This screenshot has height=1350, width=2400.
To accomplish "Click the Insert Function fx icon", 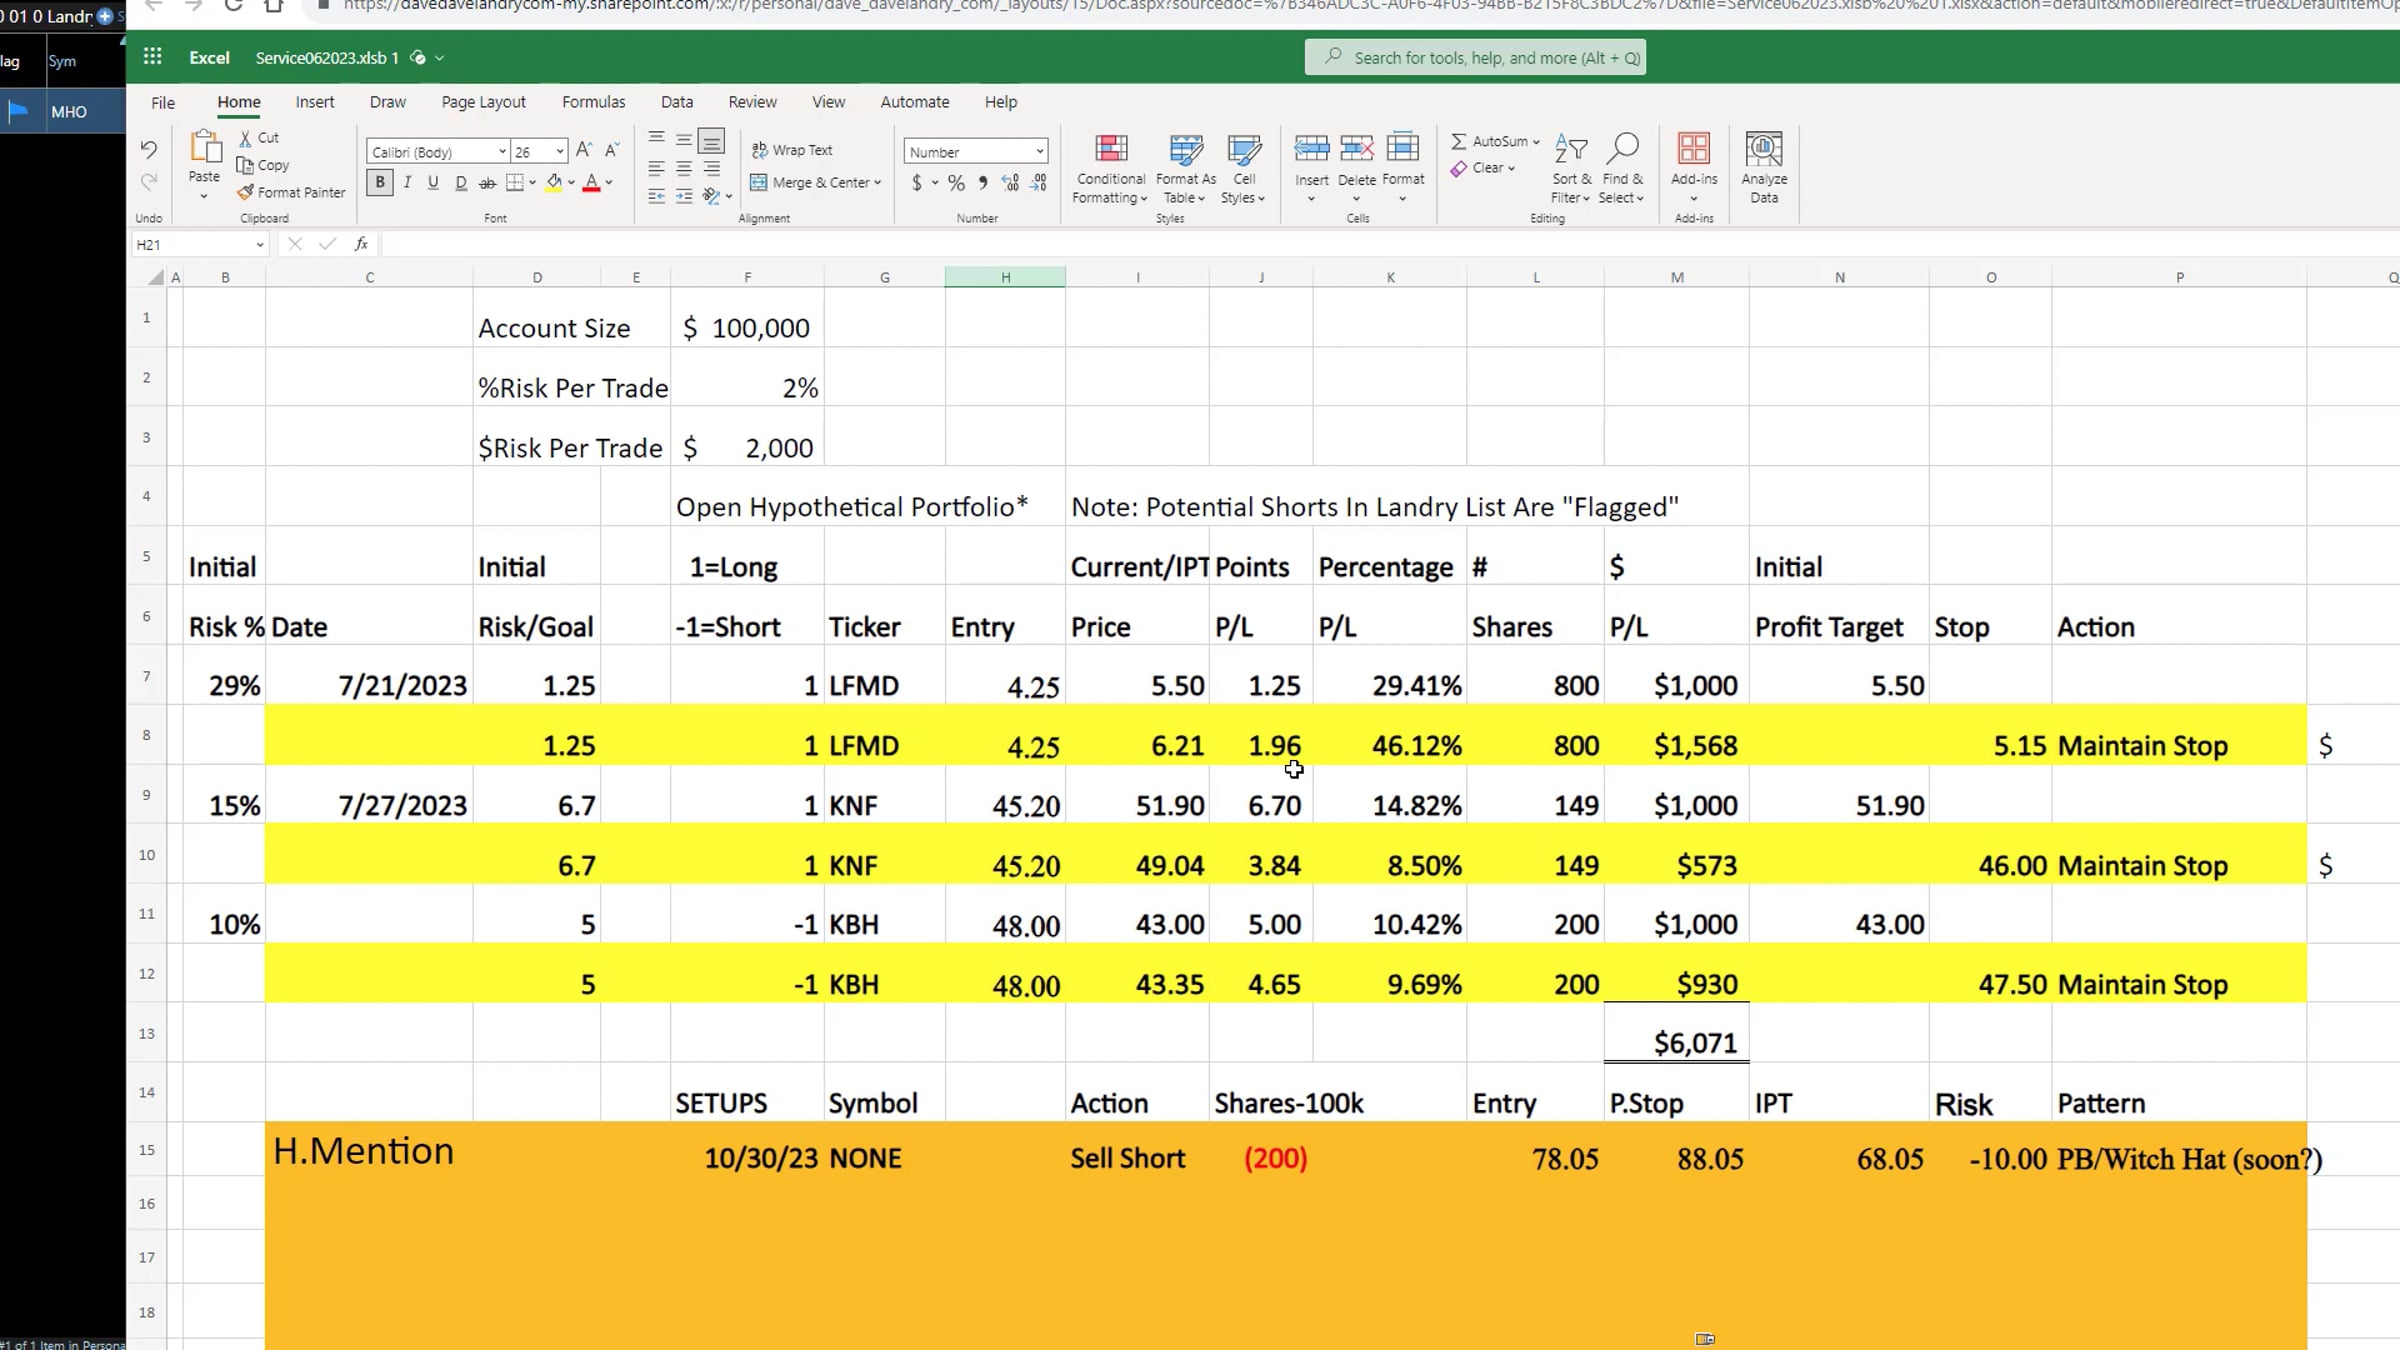I will click(361, 244).
